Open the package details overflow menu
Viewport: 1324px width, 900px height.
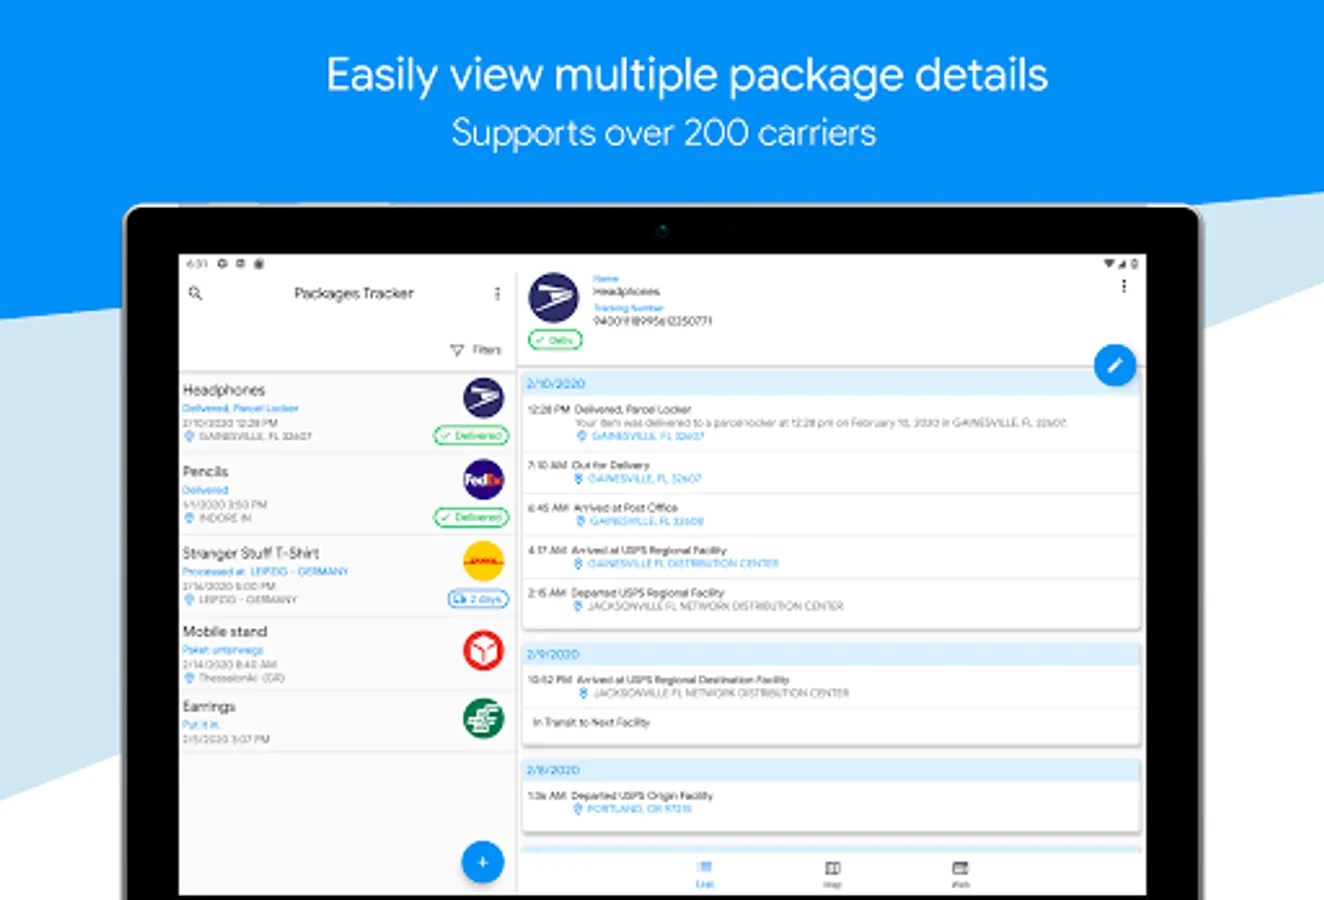click(x=1124, y=287)
